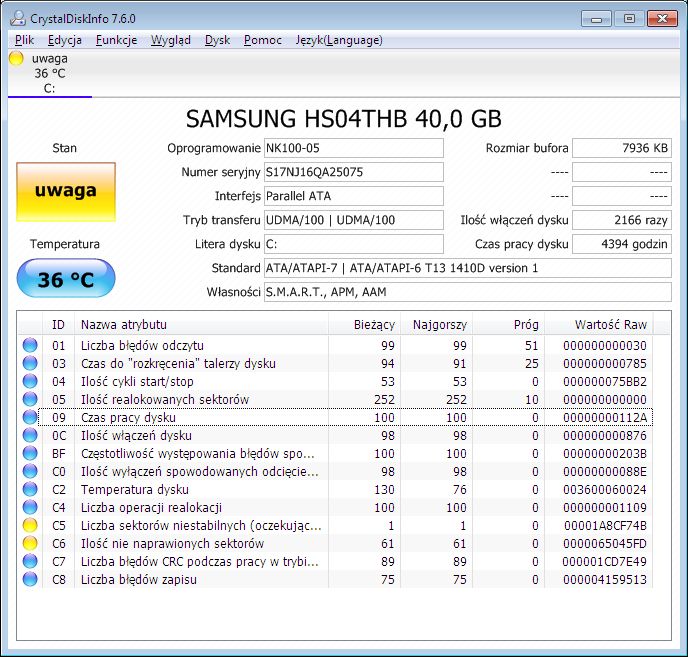Click blue status icon for attribute 05
Viewport: 688px width, 657px height.
coord(30,399)
